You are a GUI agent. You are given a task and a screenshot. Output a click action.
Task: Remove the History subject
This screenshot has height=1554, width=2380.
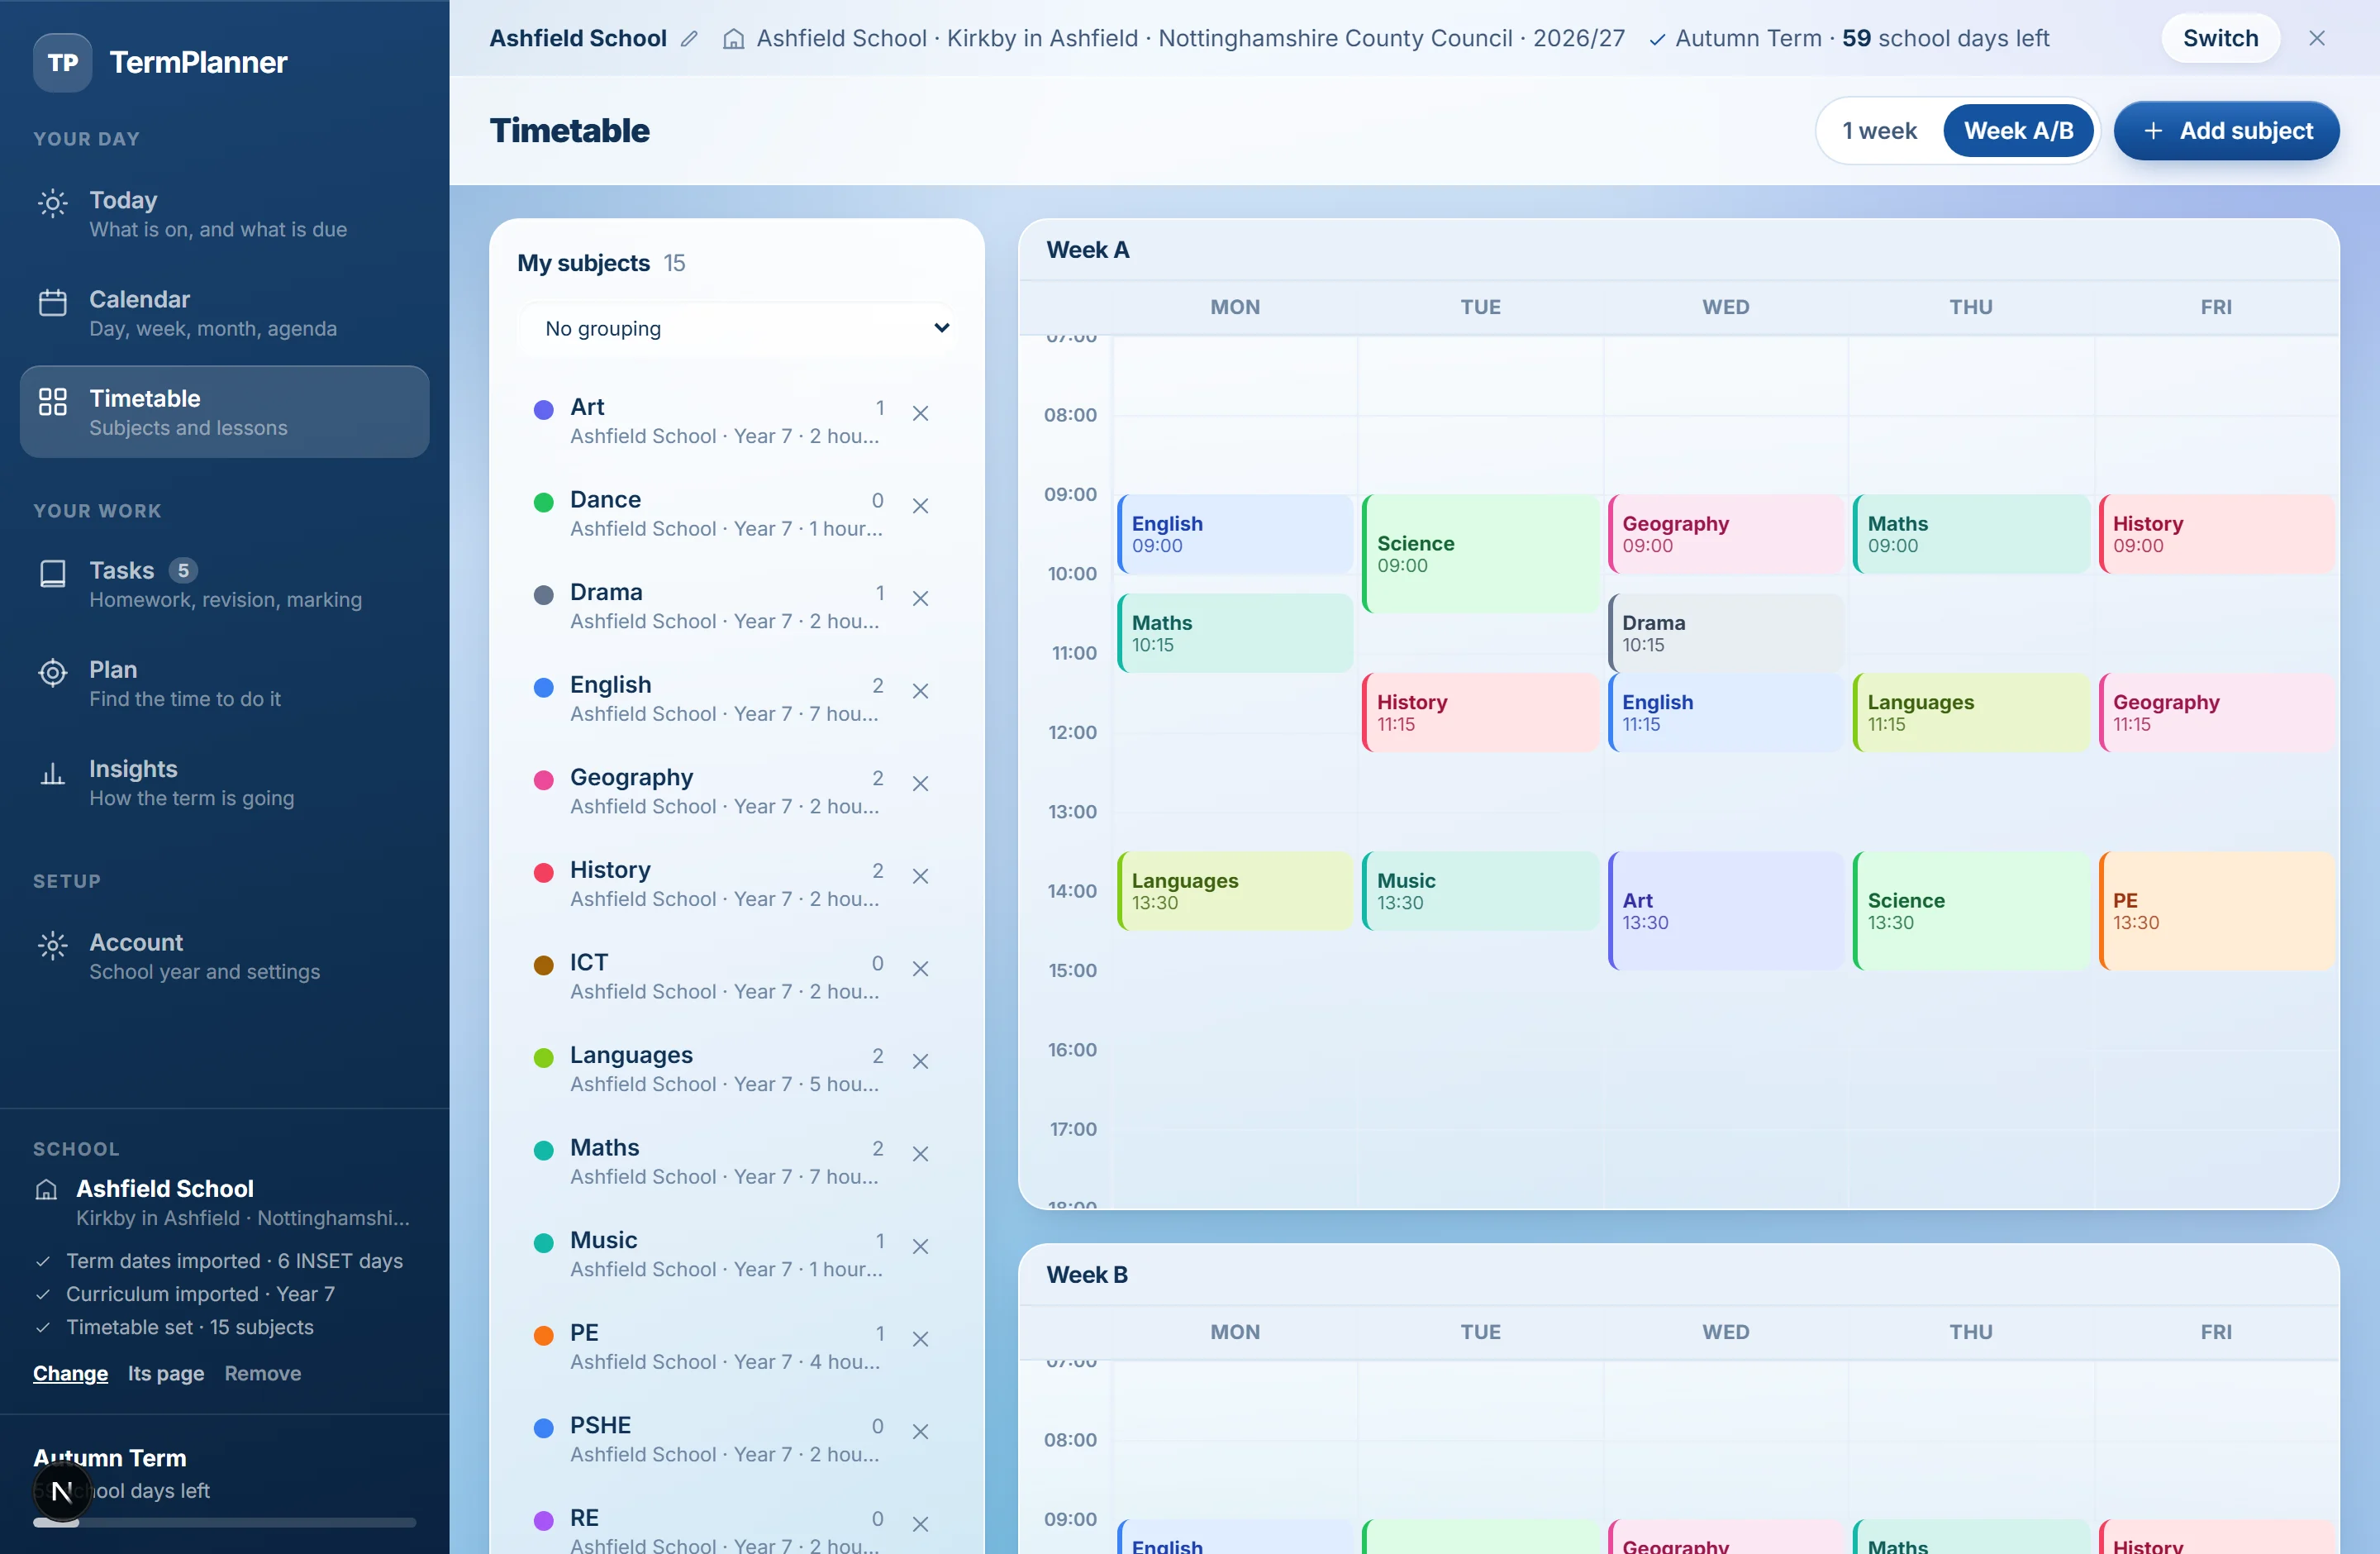coord(920,876)
